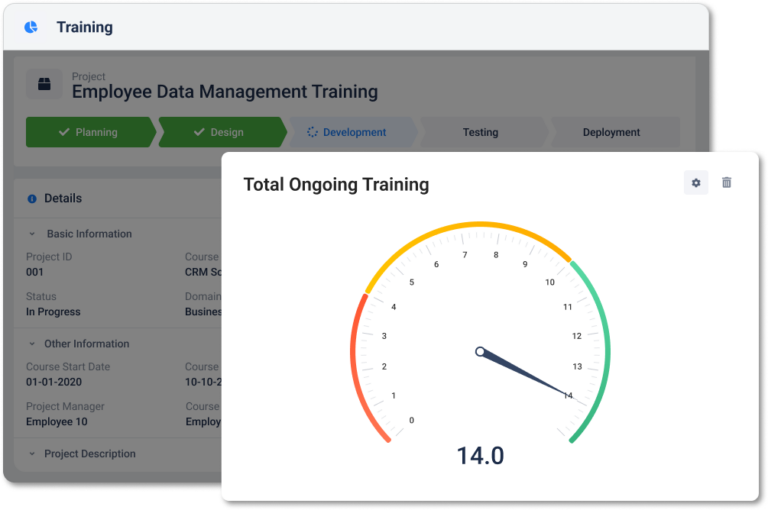Select the Testing stage tab

pyautogui.click(x=480, y=132)
